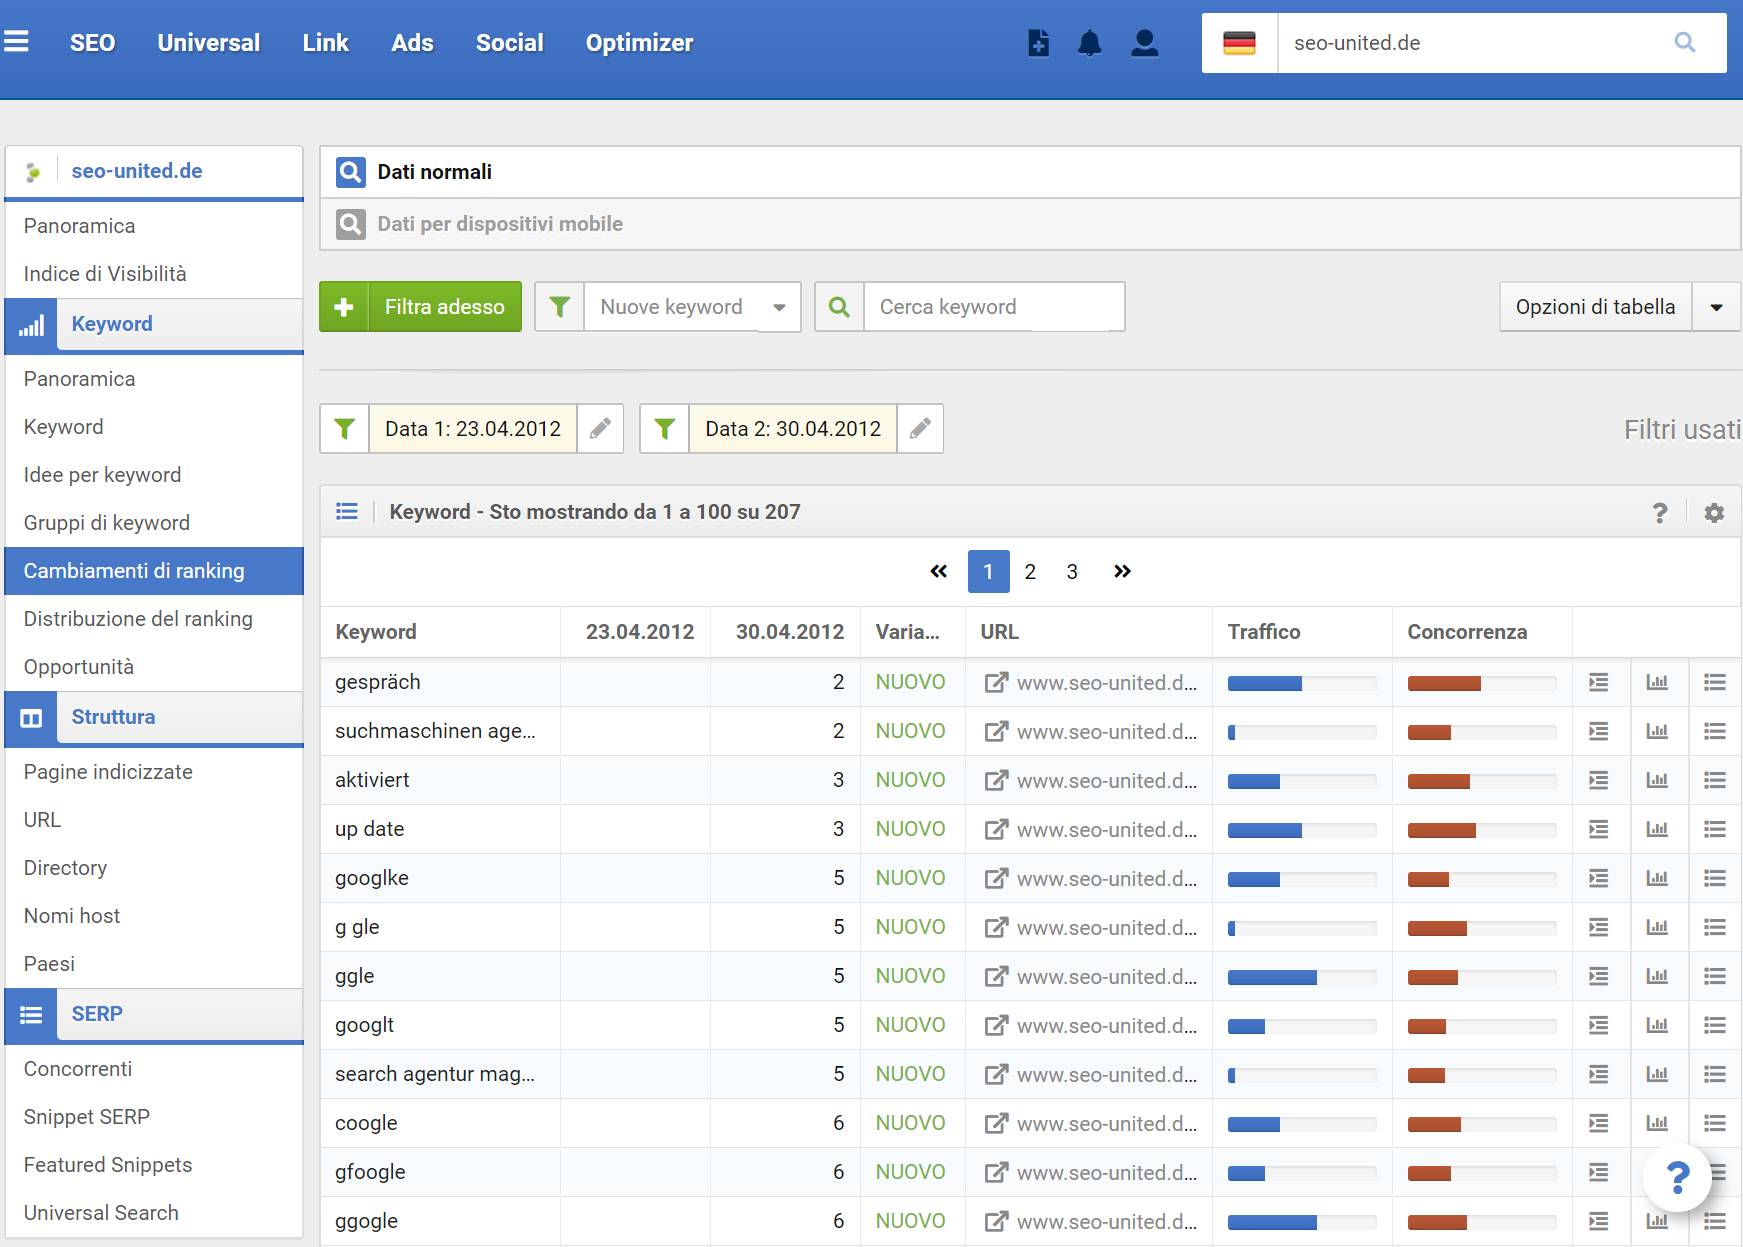Open indent-list icon for up date row

1599,829
